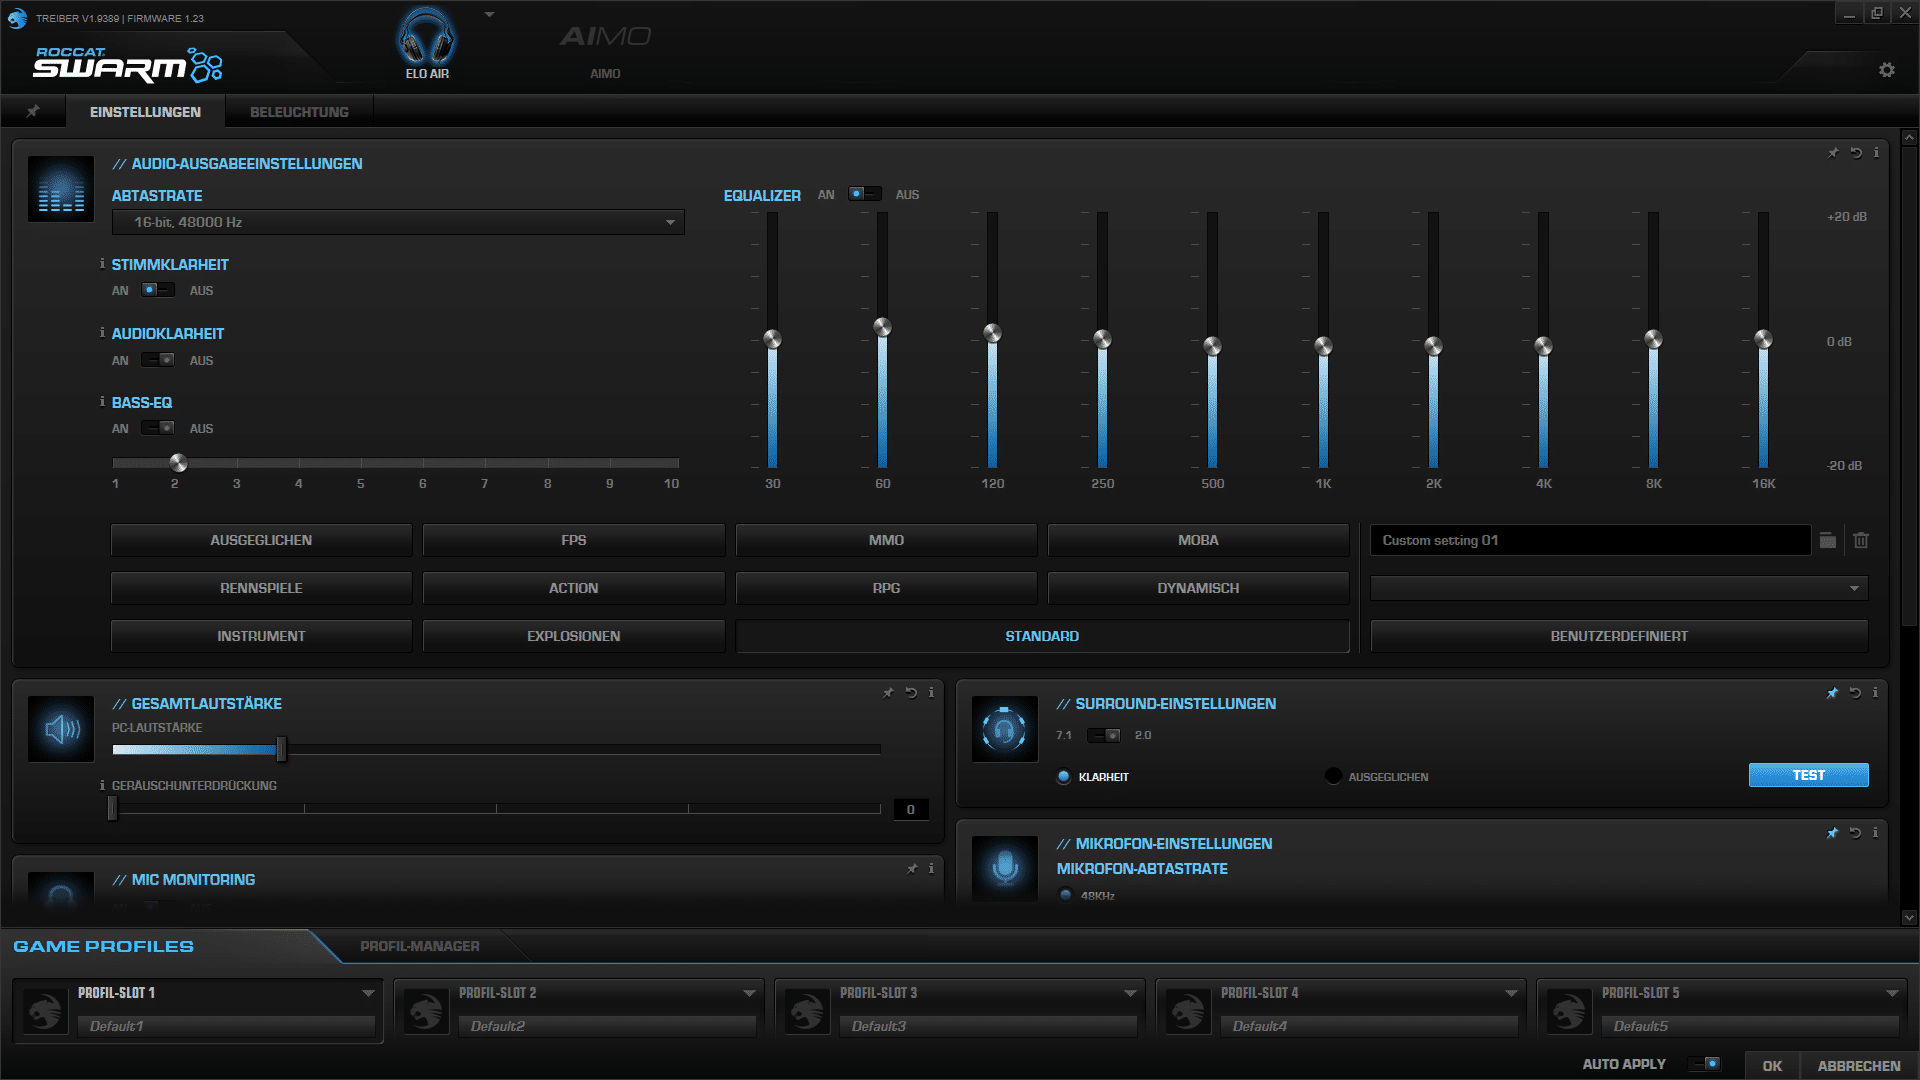This screenshot has height=1080, width=1920.
Task: Save custom equalizer setting with folder icon
Action: (x=1828, y=540)
